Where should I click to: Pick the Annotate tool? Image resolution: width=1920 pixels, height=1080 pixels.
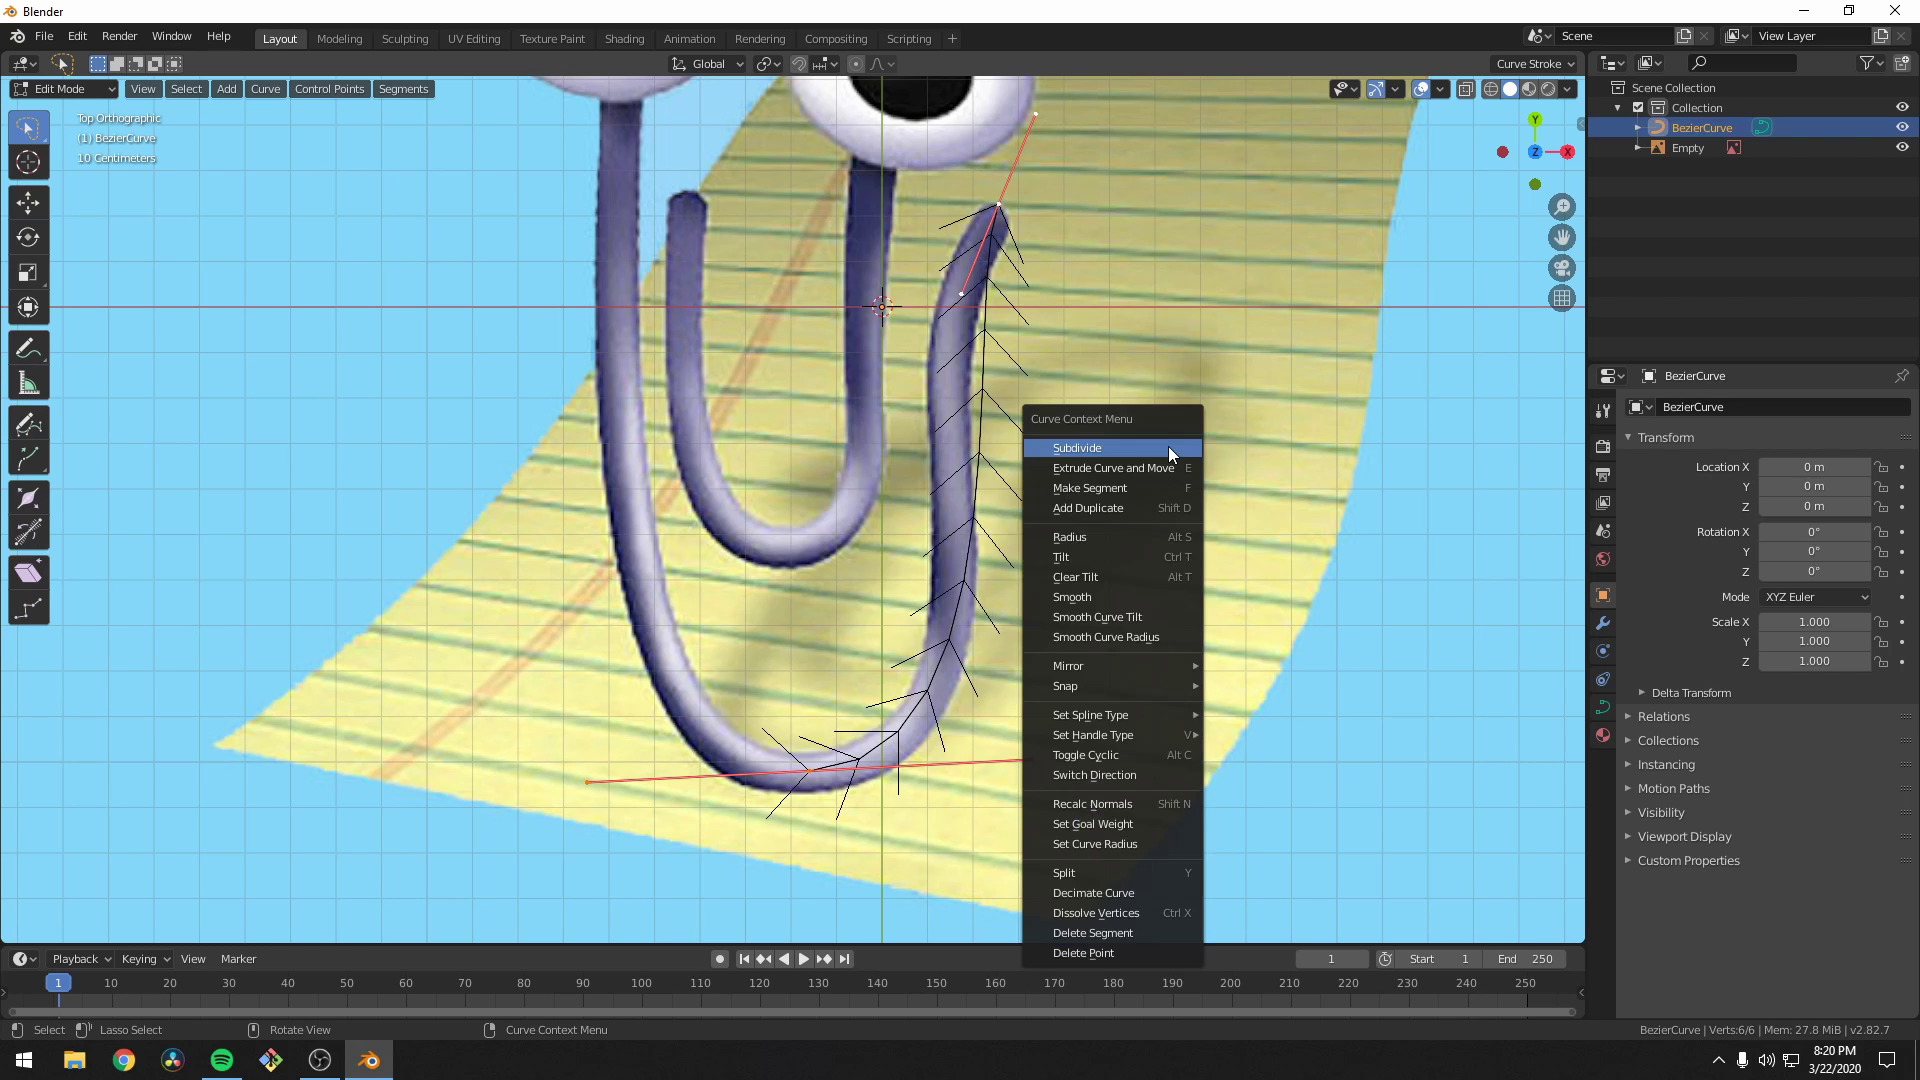coord(28,347)
